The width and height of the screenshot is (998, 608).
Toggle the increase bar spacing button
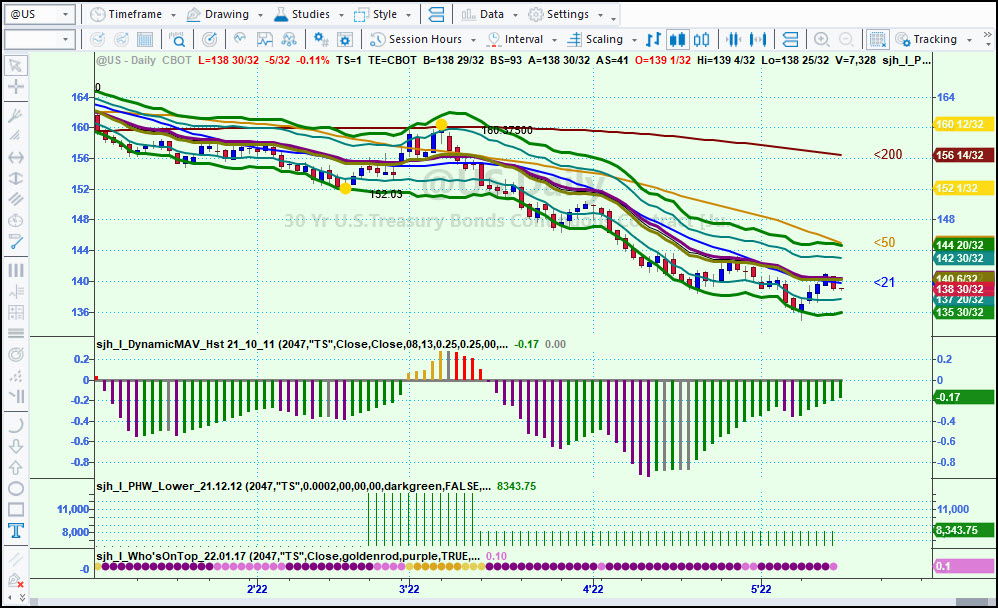point(757,39)
